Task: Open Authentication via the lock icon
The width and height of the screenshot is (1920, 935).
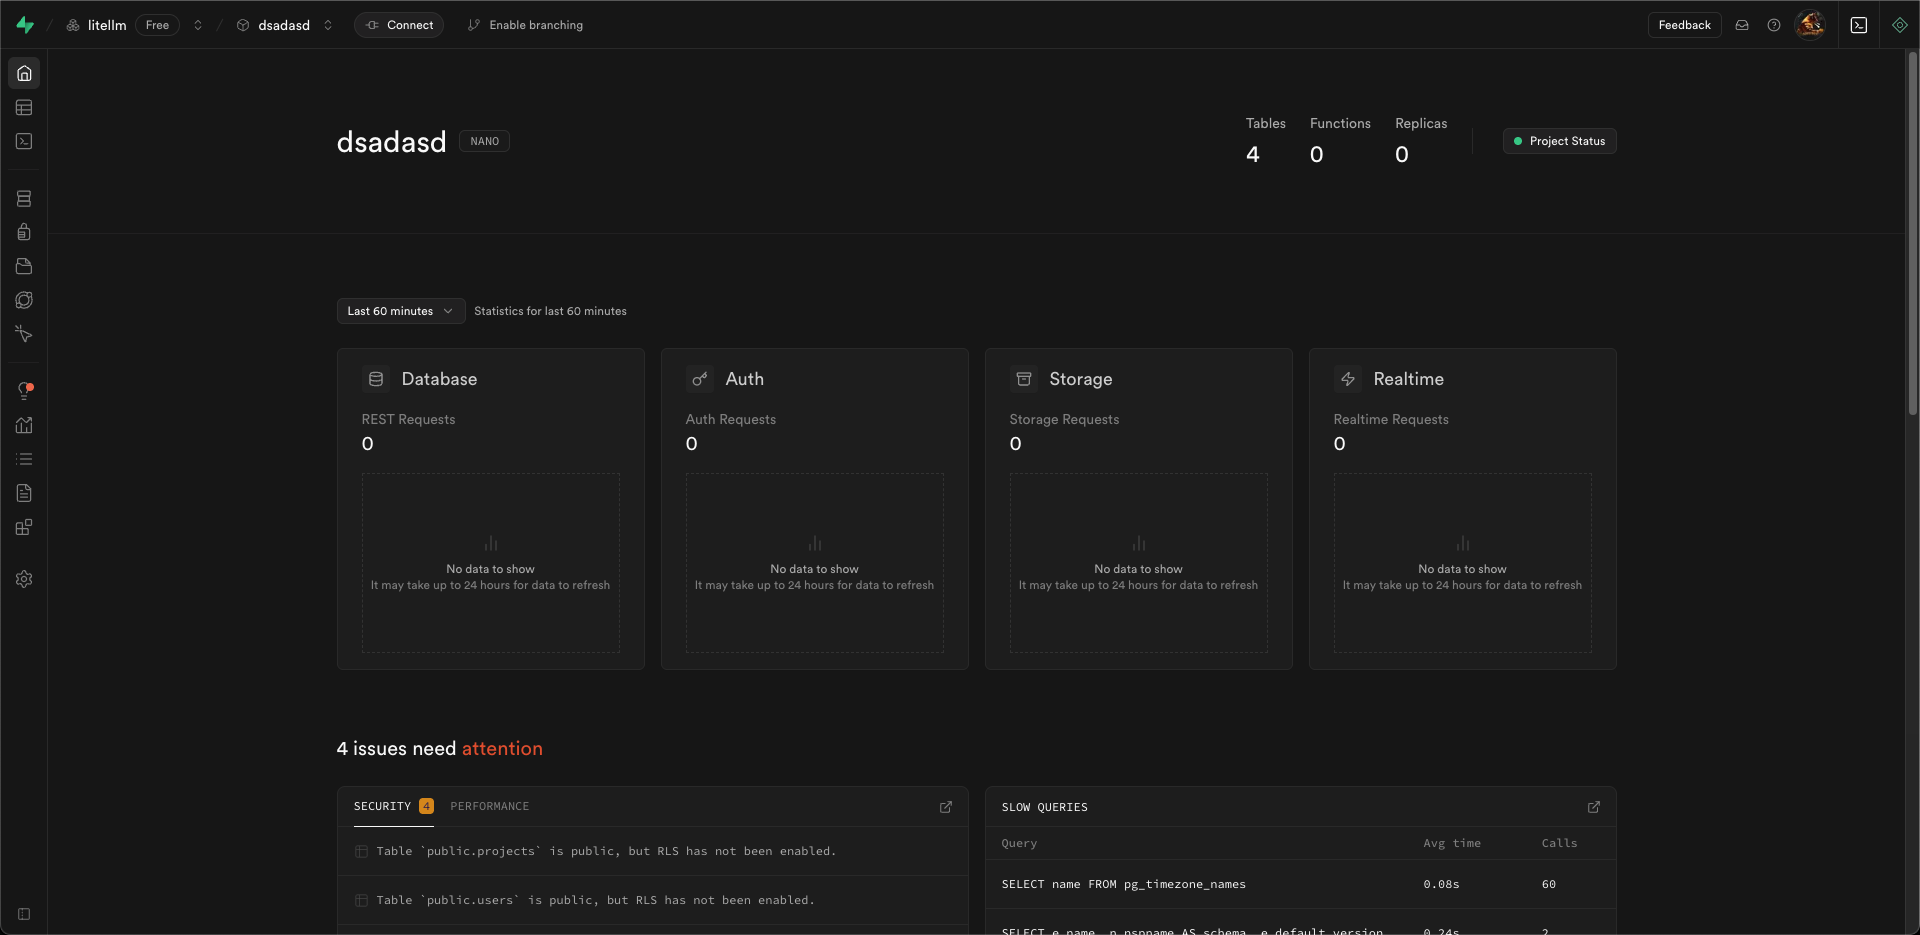Action: [24, 231]
